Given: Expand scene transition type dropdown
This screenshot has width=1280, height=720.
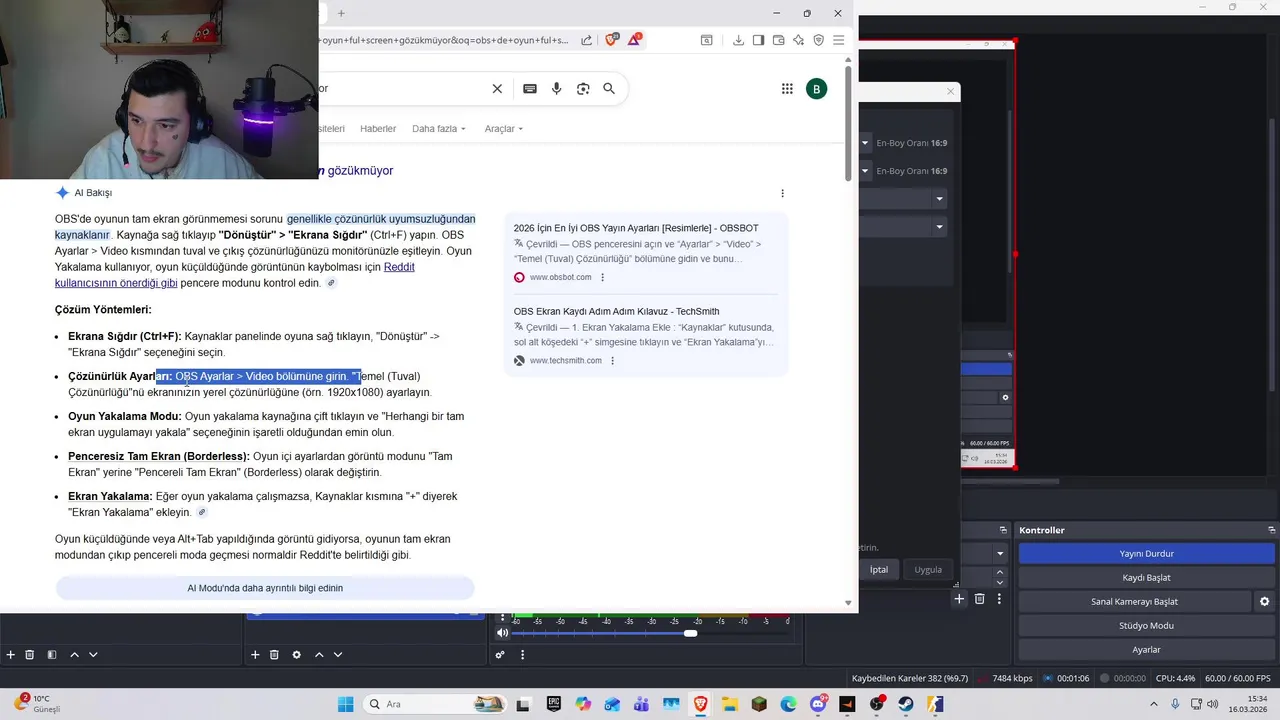Looking at the screenshot, I should [x=999, y=553].
